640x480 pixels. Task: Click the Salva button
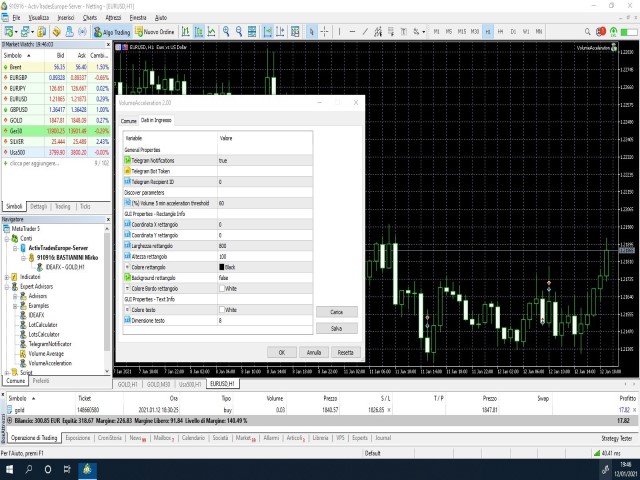click(x=337, y=328)
